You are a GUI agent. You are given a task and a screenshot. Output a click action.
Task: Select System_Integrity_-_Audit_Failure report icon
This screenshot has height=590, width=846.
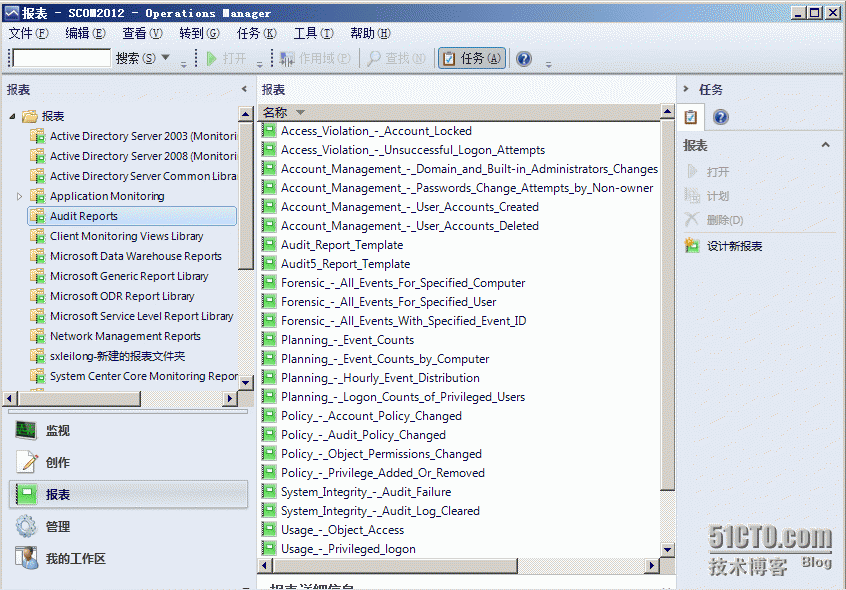(269, 492)
